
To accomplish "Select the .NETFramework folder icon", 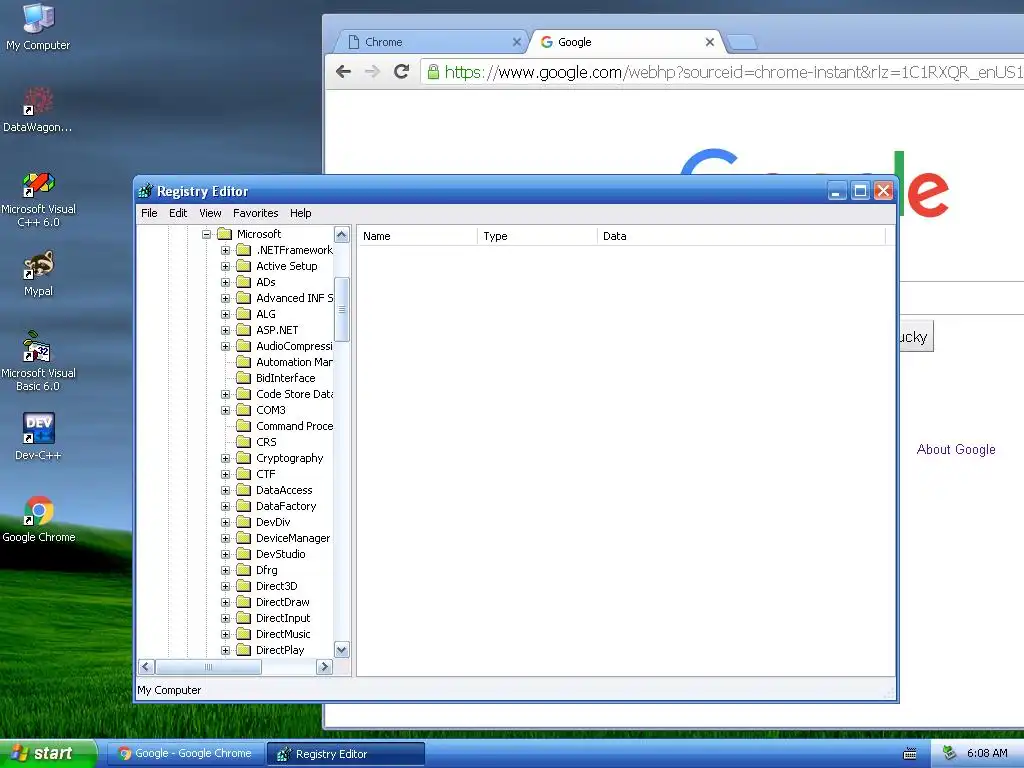I will pyautogui.click(x=244, y=250).
